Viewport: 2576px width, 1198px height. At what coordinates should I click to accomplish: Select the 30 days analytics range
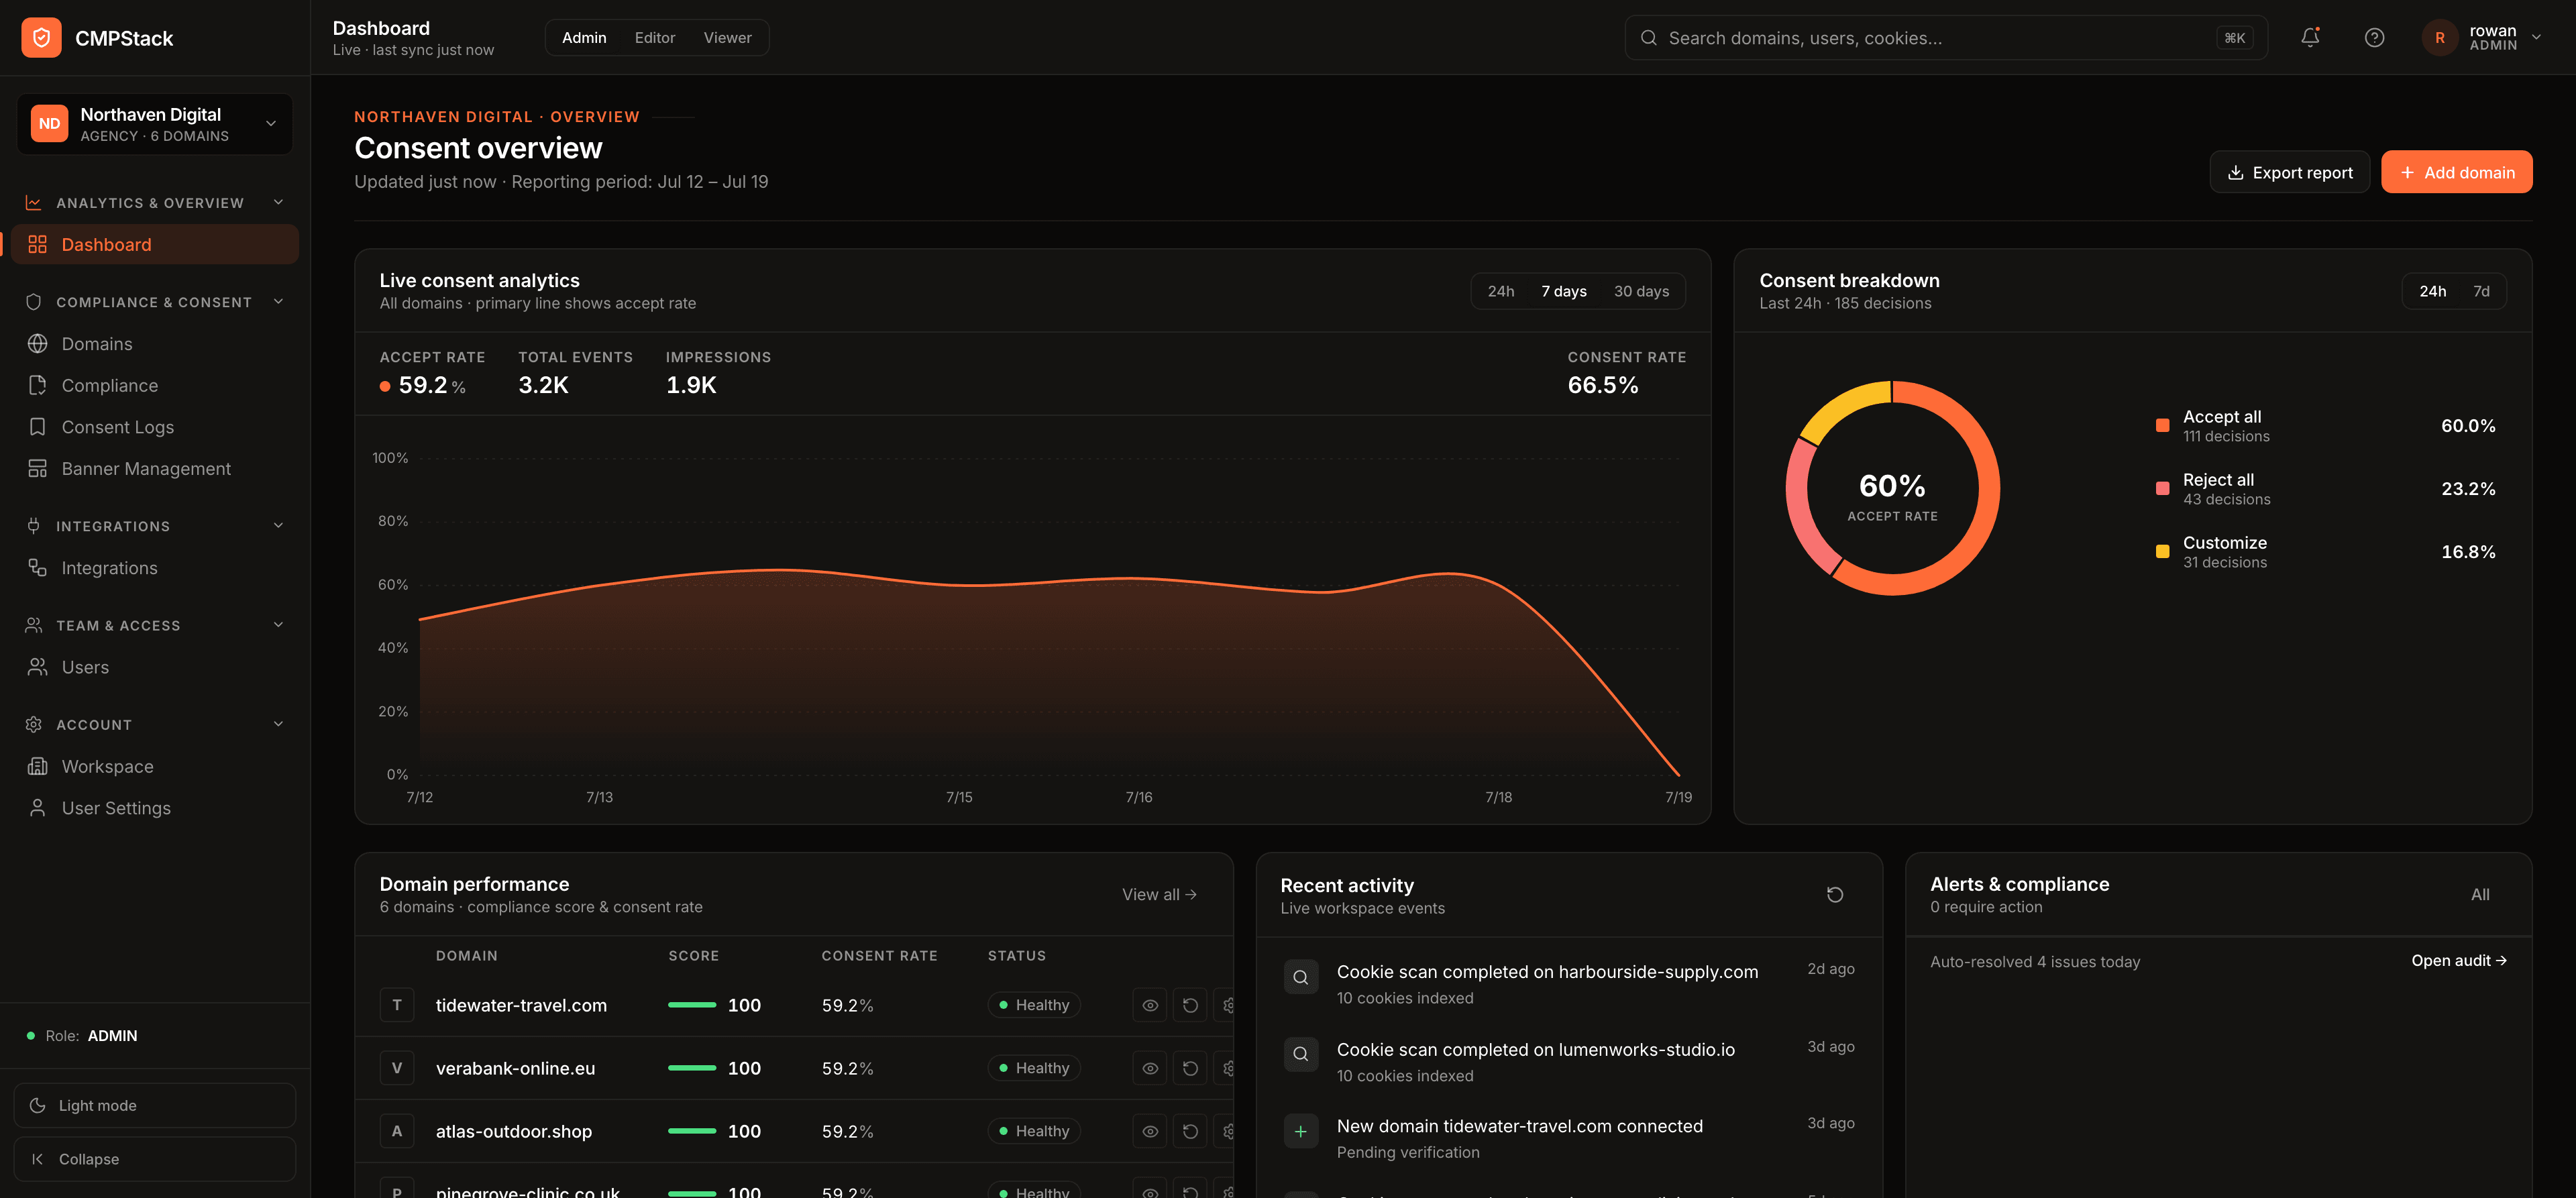1641,291
